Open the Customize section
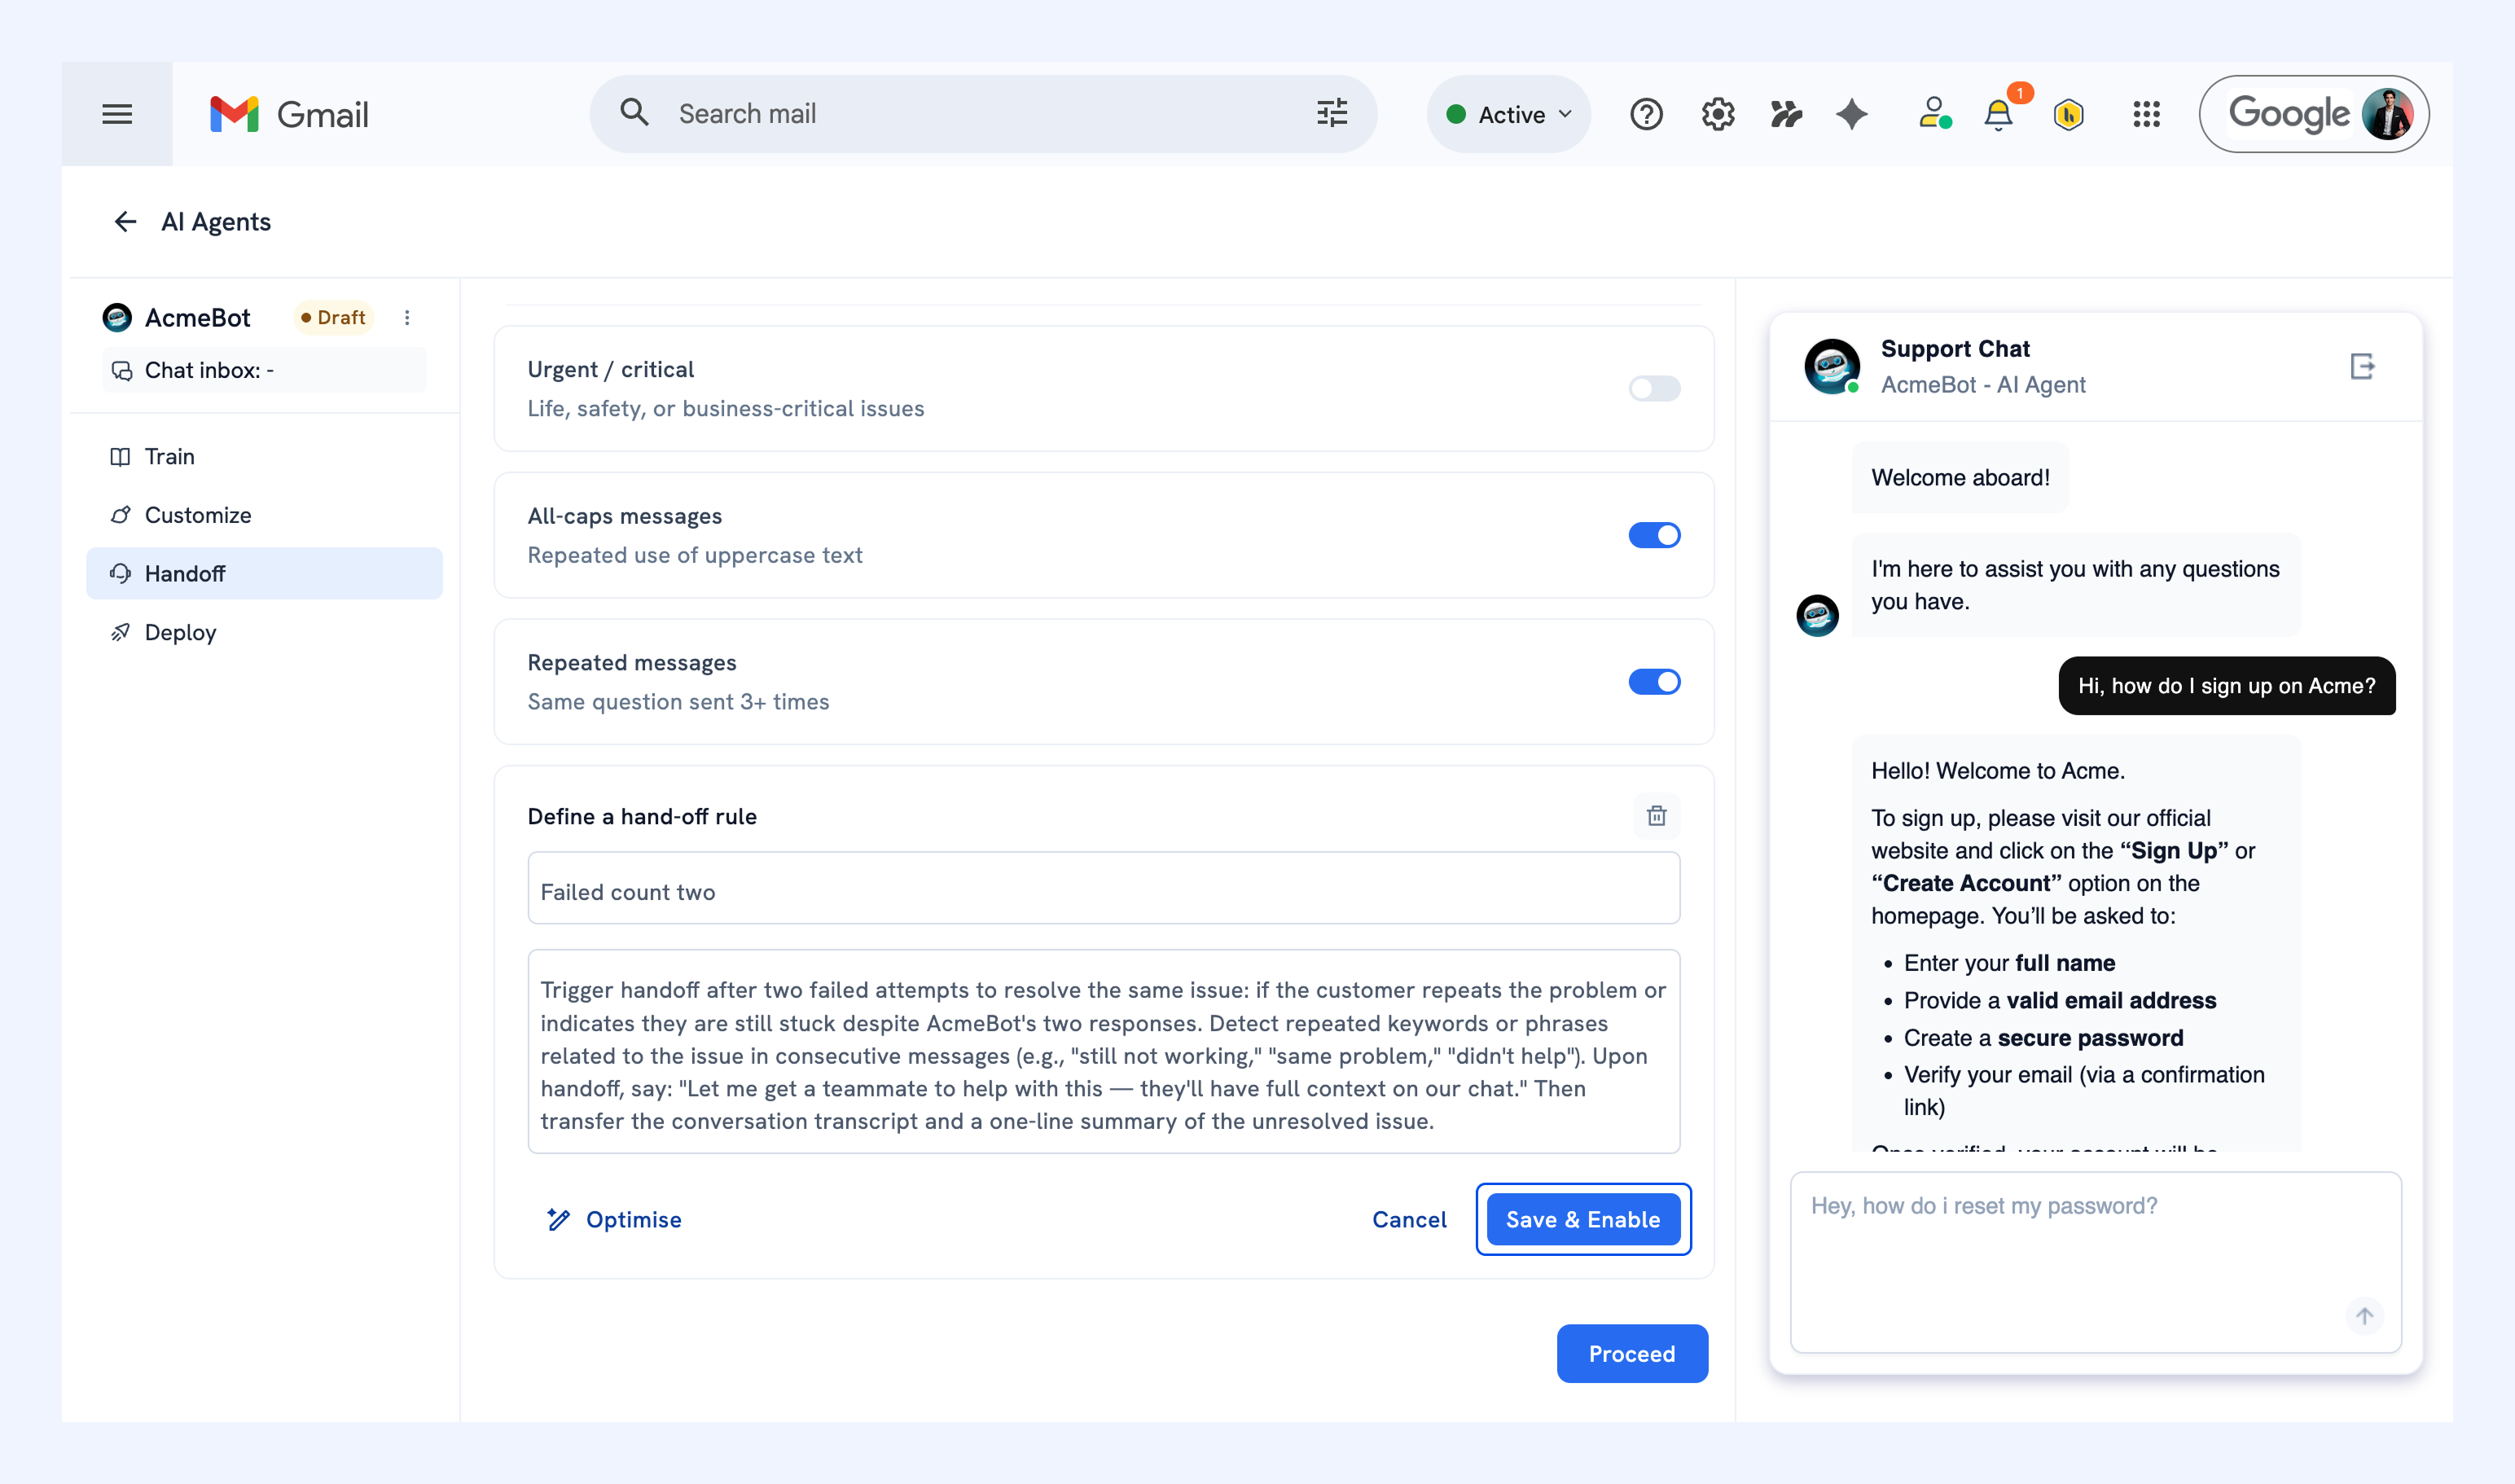This screenshot has width=2515, height=1484. pos(264,515)
